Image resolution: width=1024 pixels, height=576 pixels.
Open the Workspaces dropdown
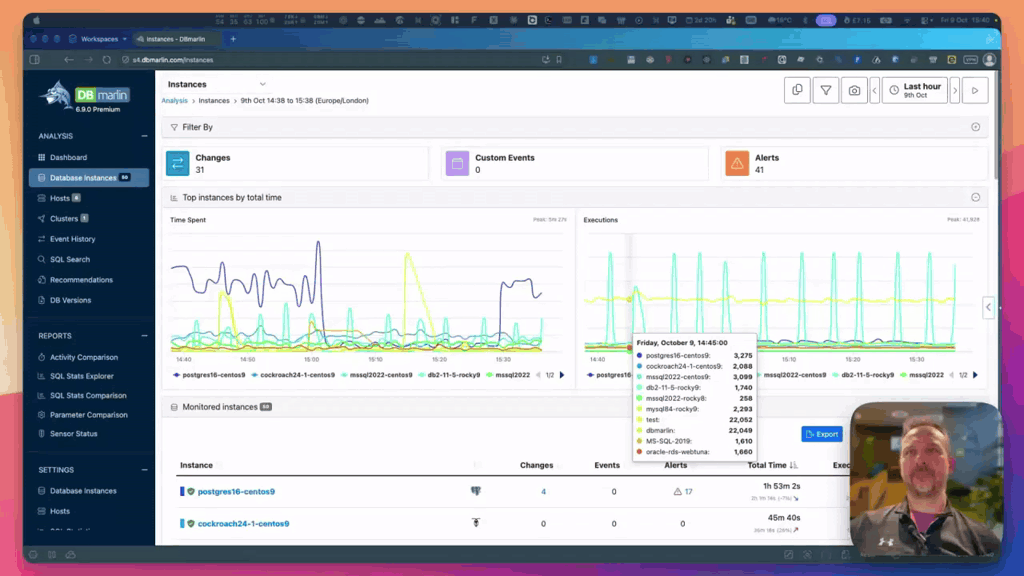[x=99, y=39]
